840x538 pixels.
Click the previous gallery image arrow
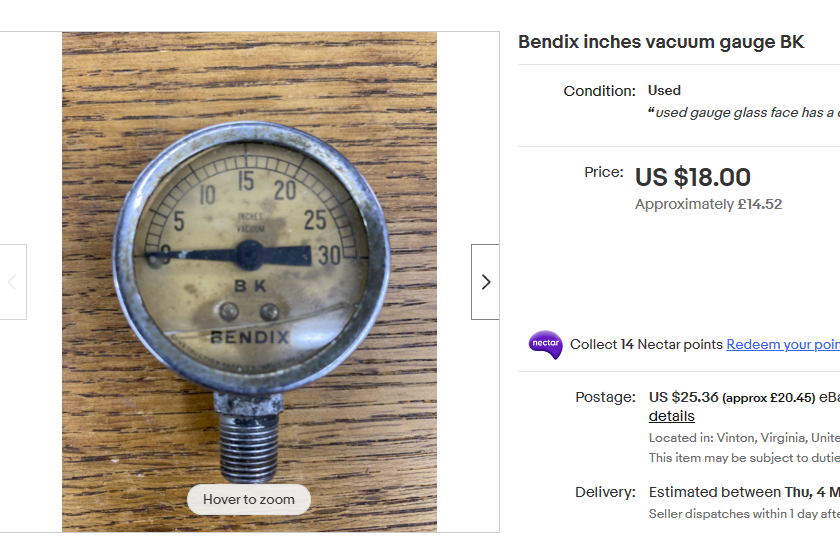[12, 282]
